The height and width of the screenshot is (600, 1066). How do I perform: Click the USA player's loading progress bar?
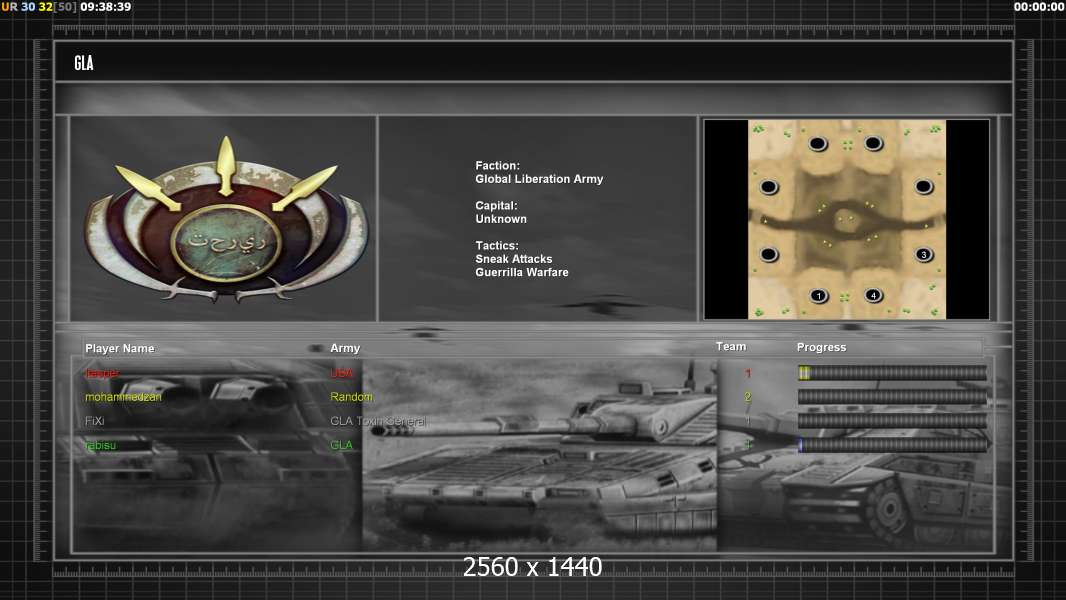892,373
